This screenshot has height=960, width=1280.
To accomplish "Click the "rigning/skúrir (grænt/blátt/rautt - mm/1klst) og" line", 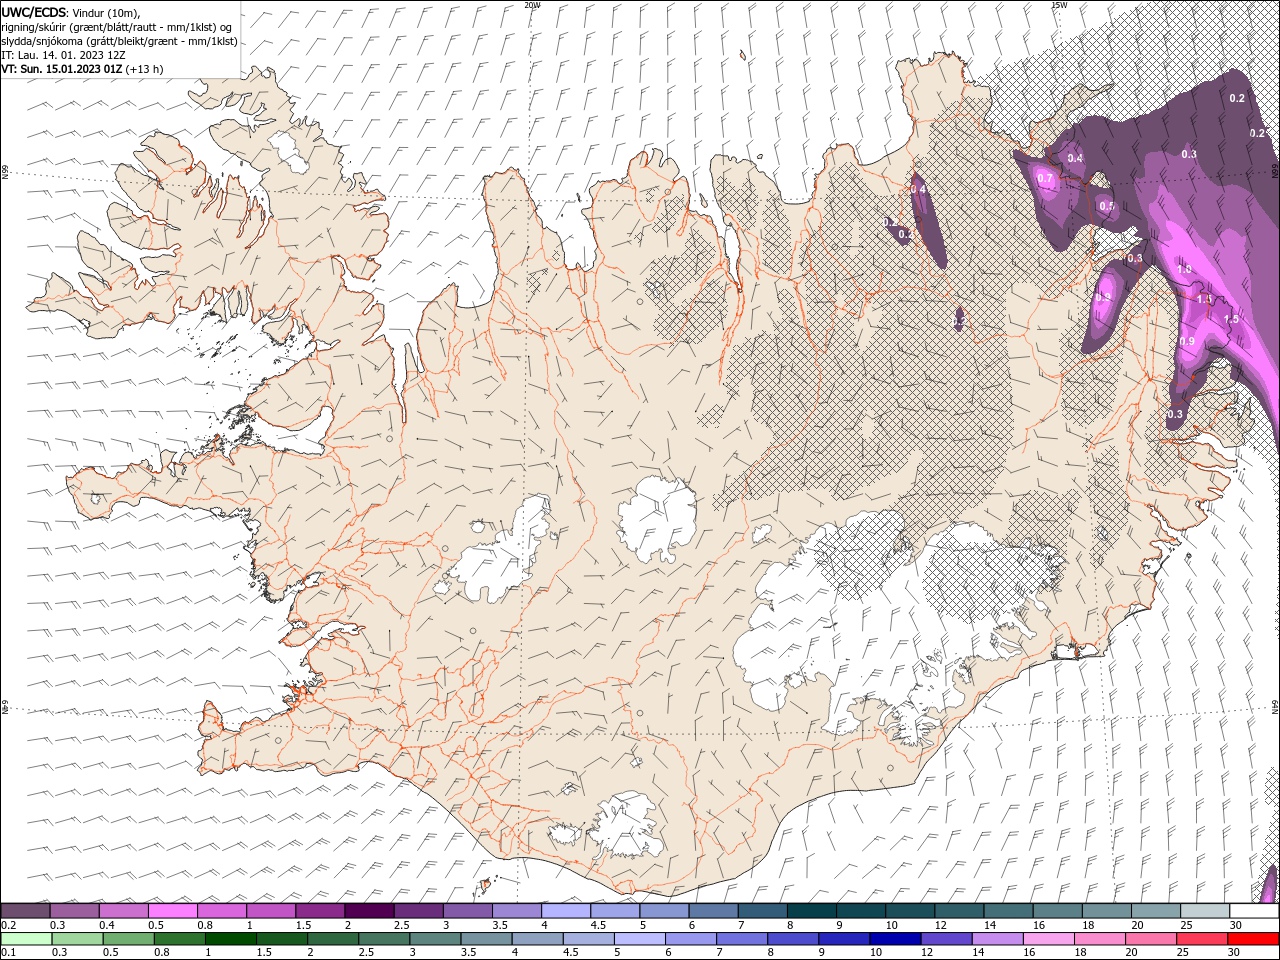I will click(117, 27).
